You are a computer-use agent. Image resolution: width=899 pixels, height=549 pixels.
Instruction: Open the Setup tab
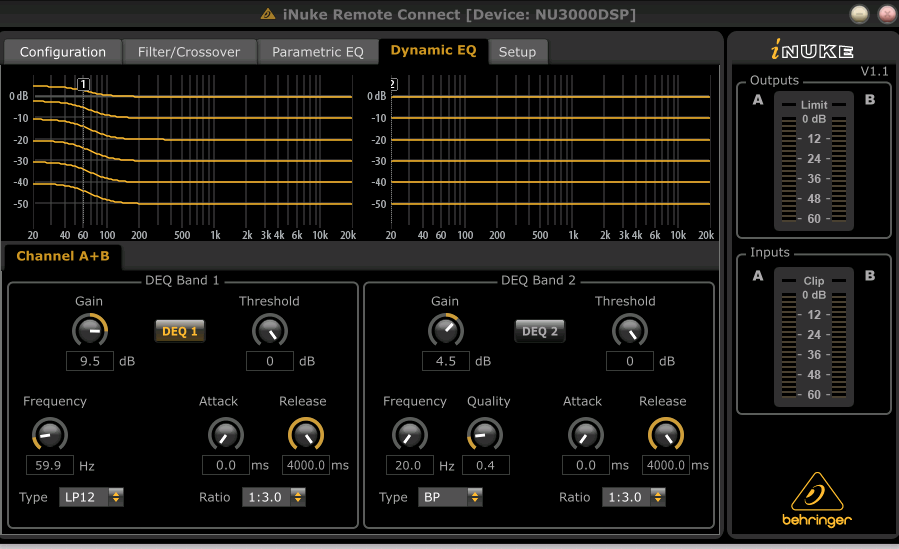517,52
